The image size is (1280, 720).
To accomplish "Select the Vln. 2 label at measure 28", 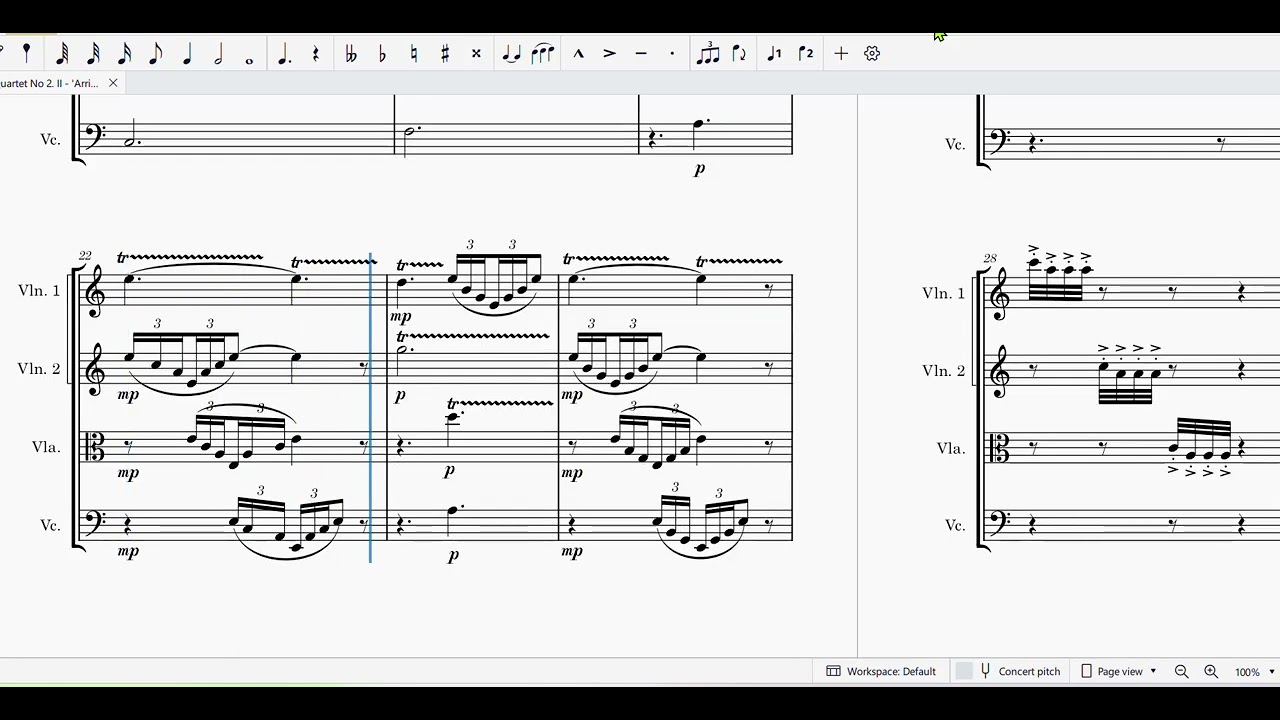I will [x=943, y=371].
